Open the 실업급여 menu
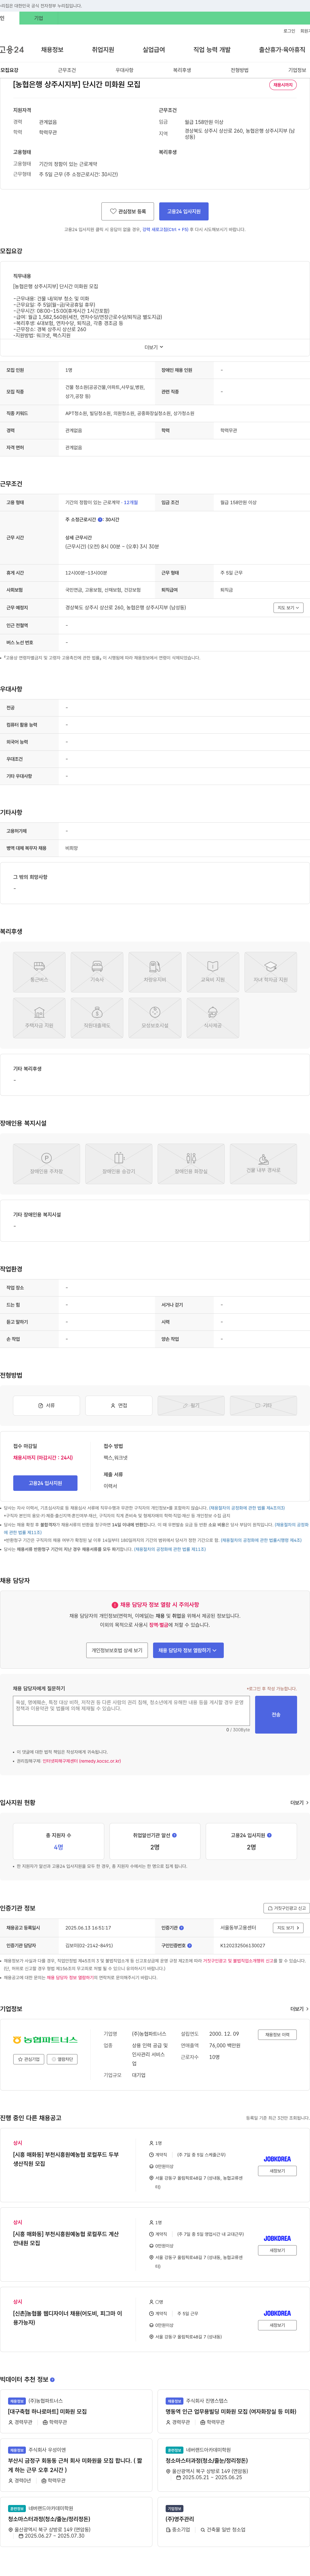 click(x=154, y=50)
